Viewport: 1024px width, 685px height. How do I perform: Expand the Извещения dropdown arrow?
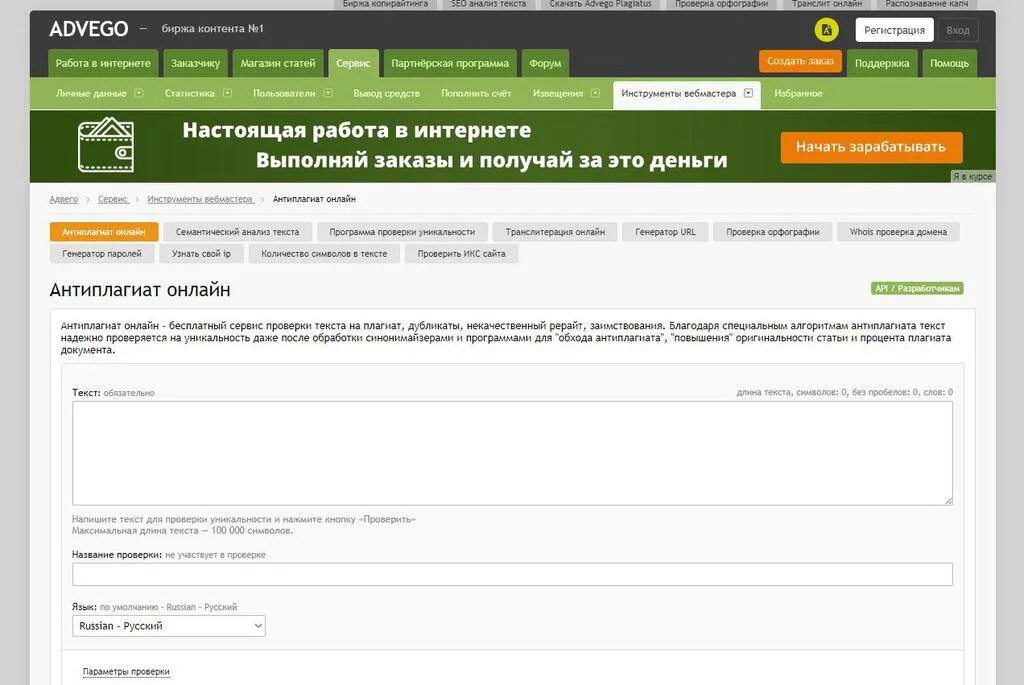tap(595, 93)
